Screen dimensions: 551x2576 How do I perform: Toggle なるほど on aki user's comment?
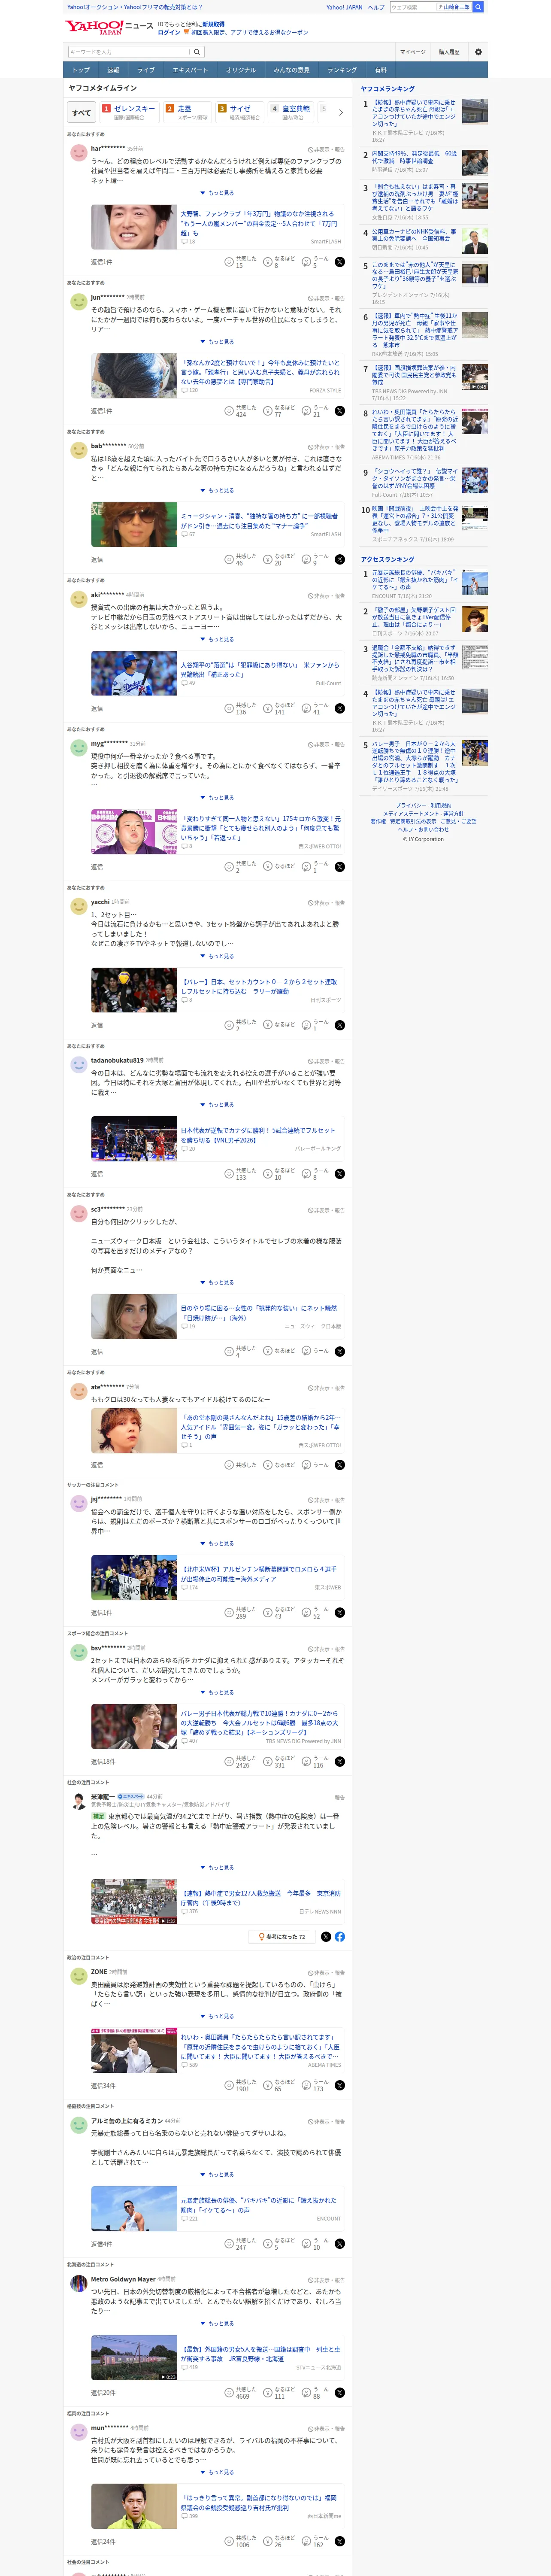click(x=279, y=709)
